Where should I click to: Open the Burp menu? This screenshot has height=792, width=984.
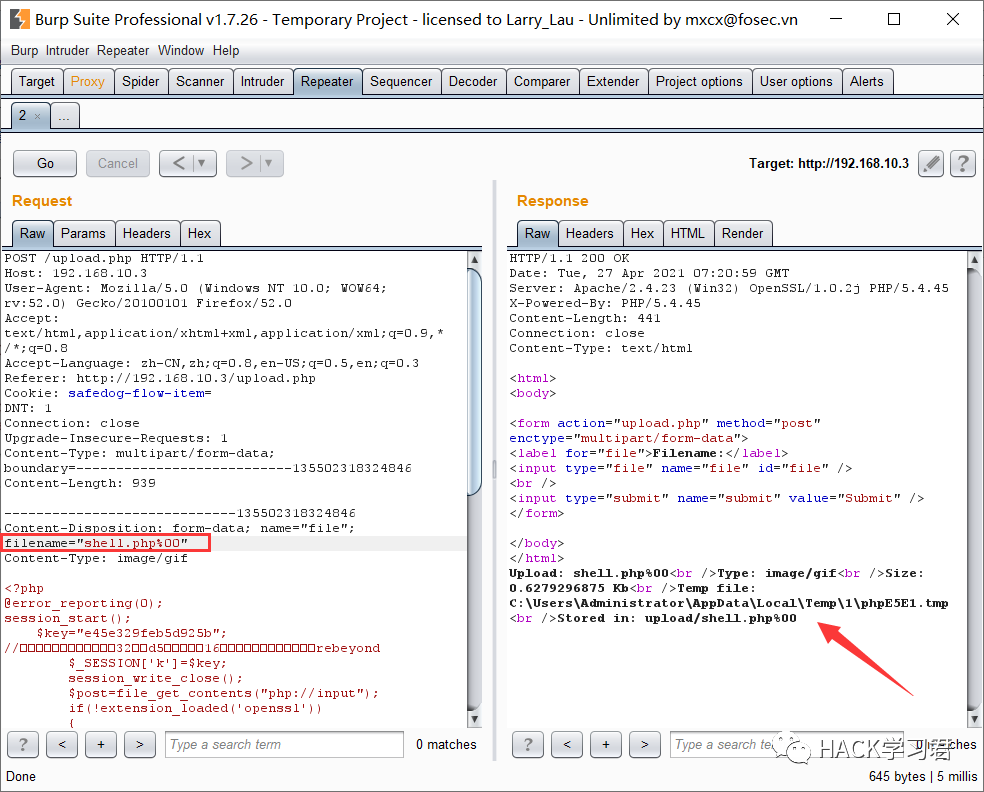tap(24, 51)
